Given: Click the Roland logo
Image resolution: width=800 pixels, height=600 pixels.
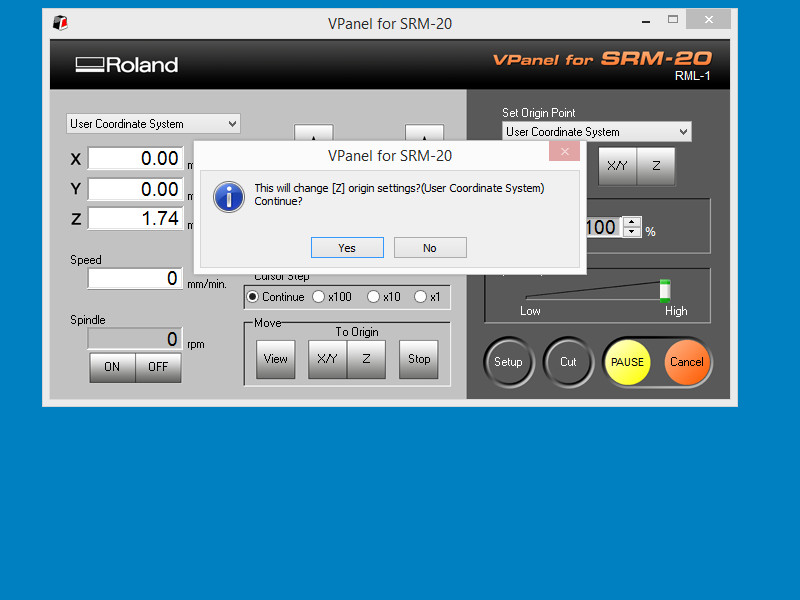Looking at the screenshot, I should [127, 65].
